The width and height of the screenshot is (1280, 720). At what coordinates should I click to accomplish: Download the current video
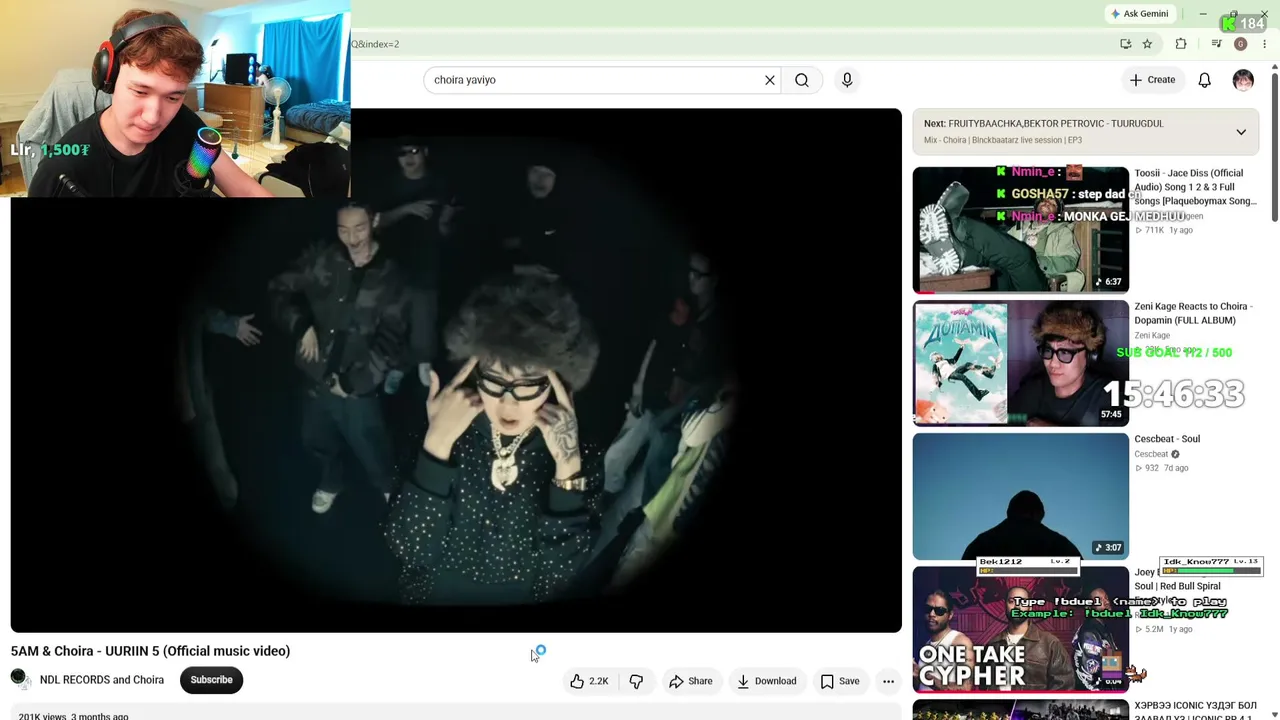tap(767, 681)
